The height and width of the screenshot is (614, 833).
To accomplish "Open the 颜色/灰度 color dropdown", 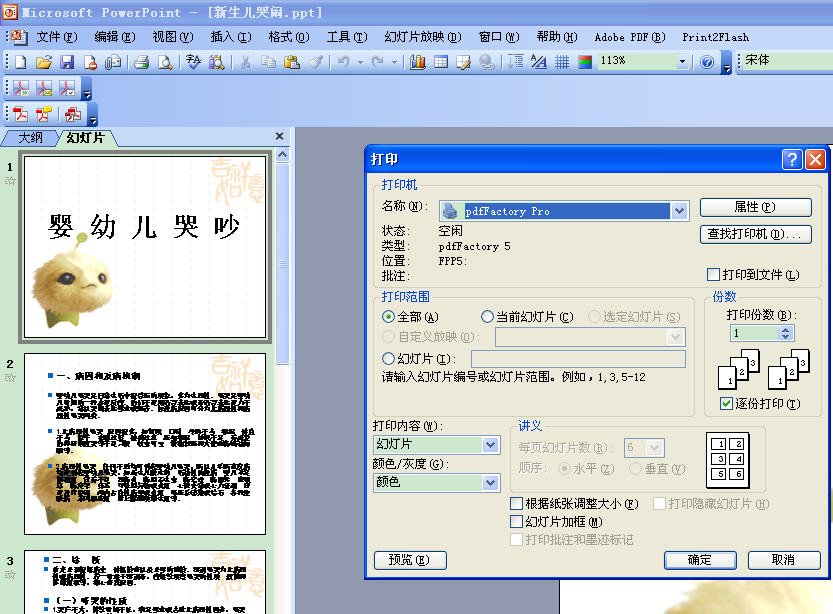I will tap(489, 484).
